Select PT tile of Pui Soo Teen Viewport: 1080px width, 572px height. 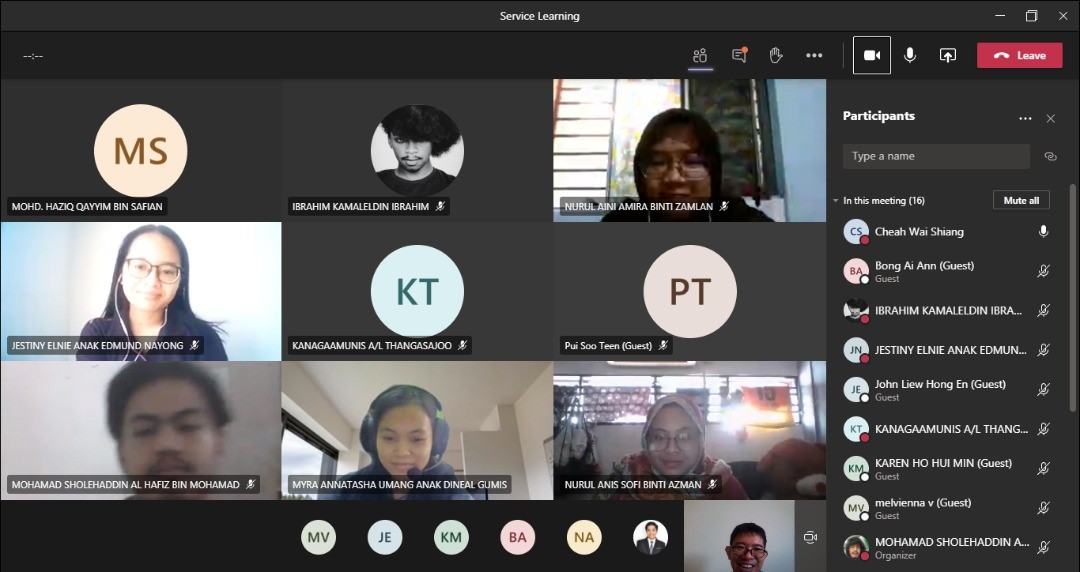click(x=689, y=291)
